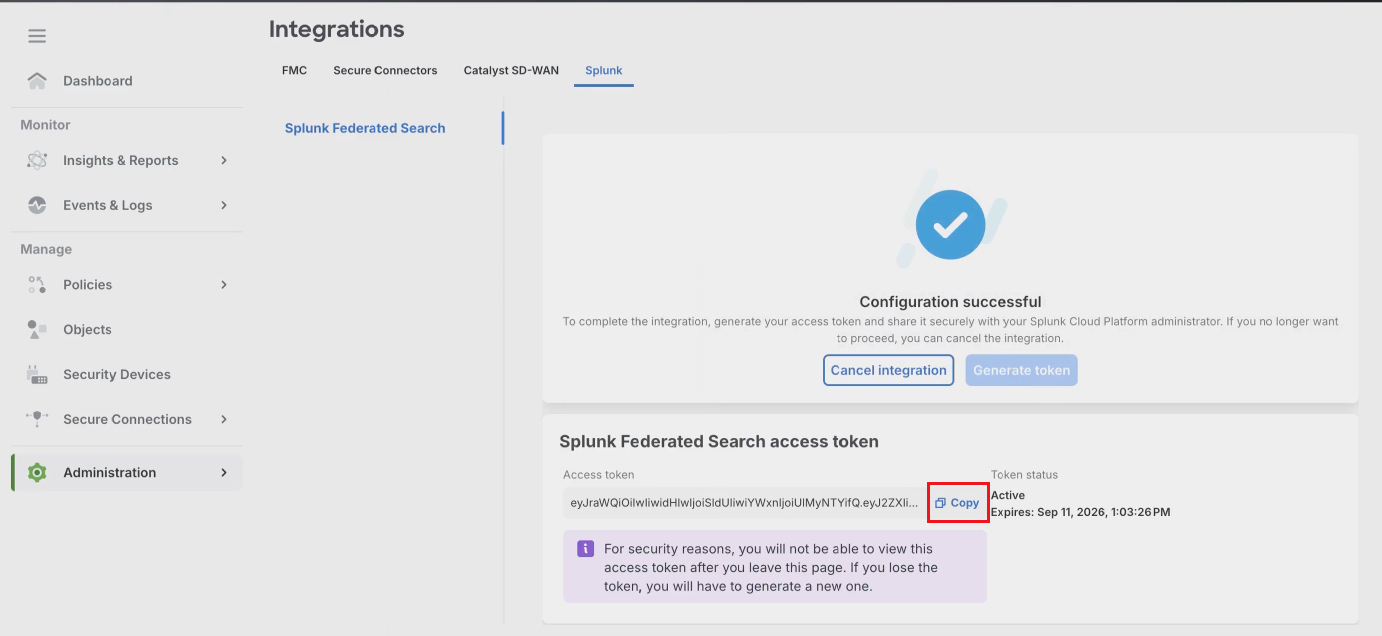Click the Administration gear icon
The image size is (1382, 636).
coord(37,473)
